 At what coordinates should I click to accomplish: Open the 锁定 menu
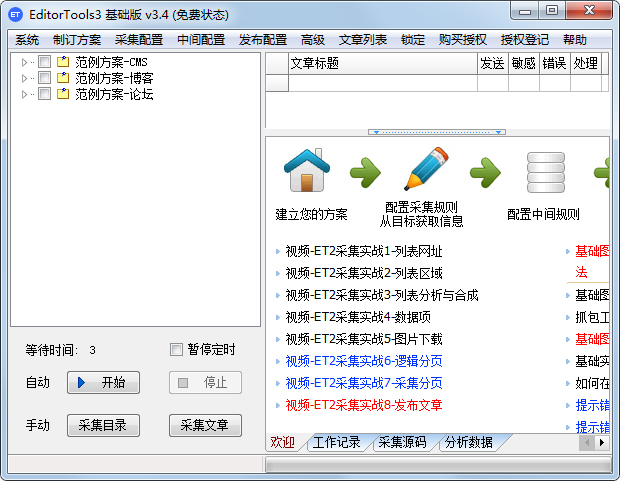[413, 40]
